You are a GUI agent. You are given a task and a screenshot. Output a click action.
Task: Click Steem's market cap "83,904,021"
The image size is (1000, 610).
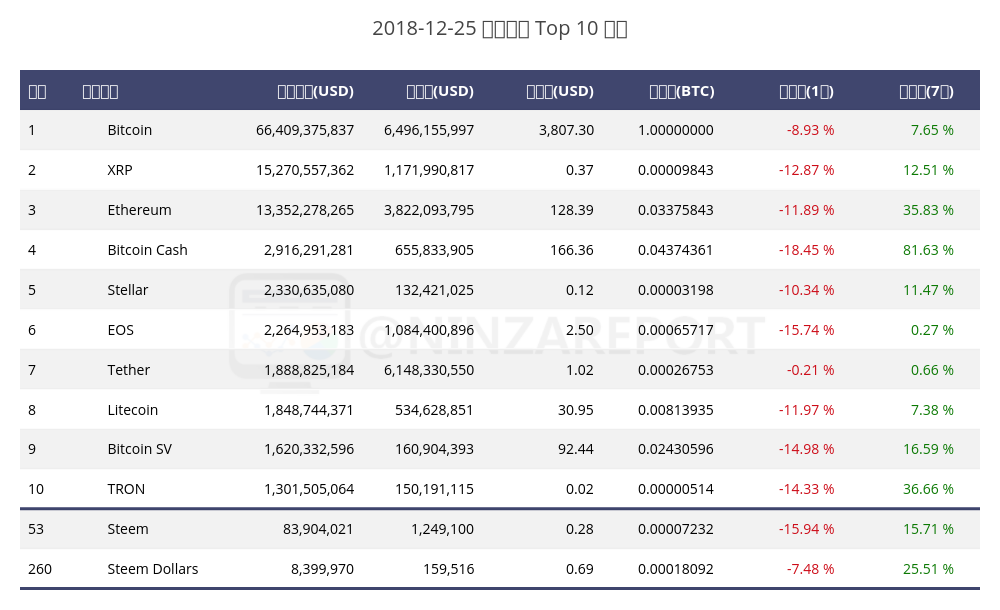pyautogui.click(x=318, y=530)
